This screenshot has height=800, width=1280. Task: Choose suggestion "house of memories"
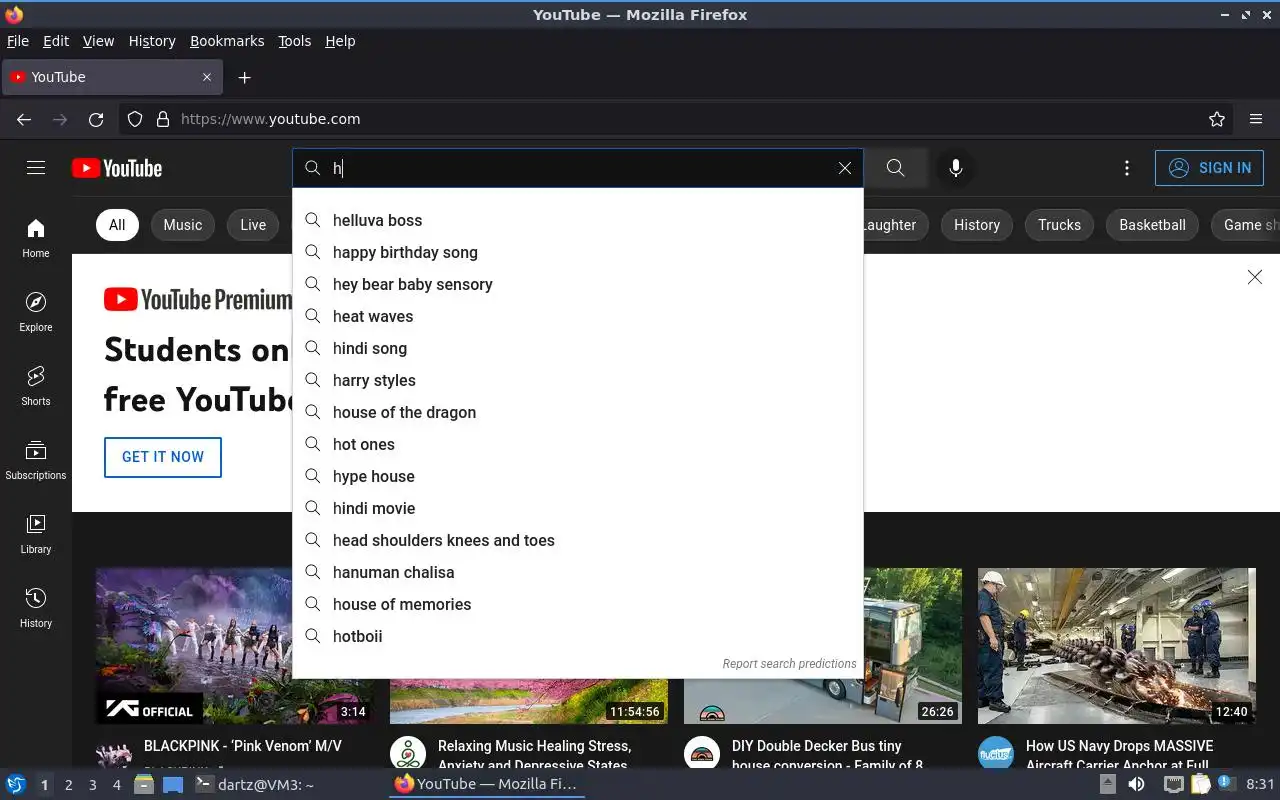coord(578,604)
